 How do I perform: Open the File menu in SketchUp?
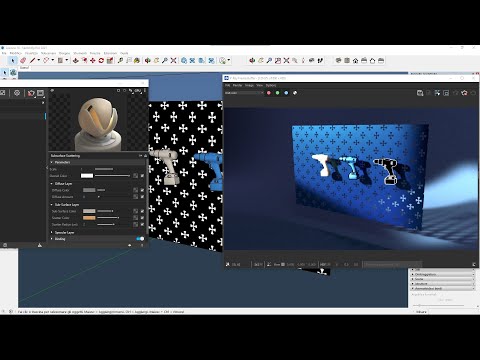click(4, 53)
